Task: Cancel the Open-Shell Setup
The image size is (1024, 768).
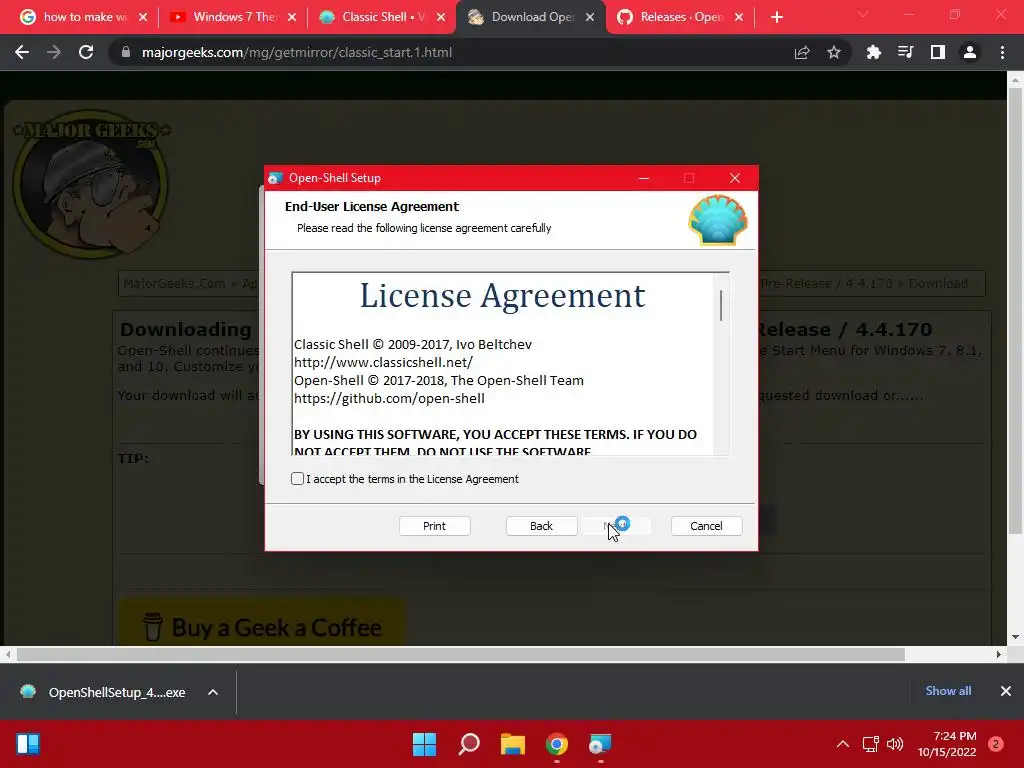Action: coord(706,526)
